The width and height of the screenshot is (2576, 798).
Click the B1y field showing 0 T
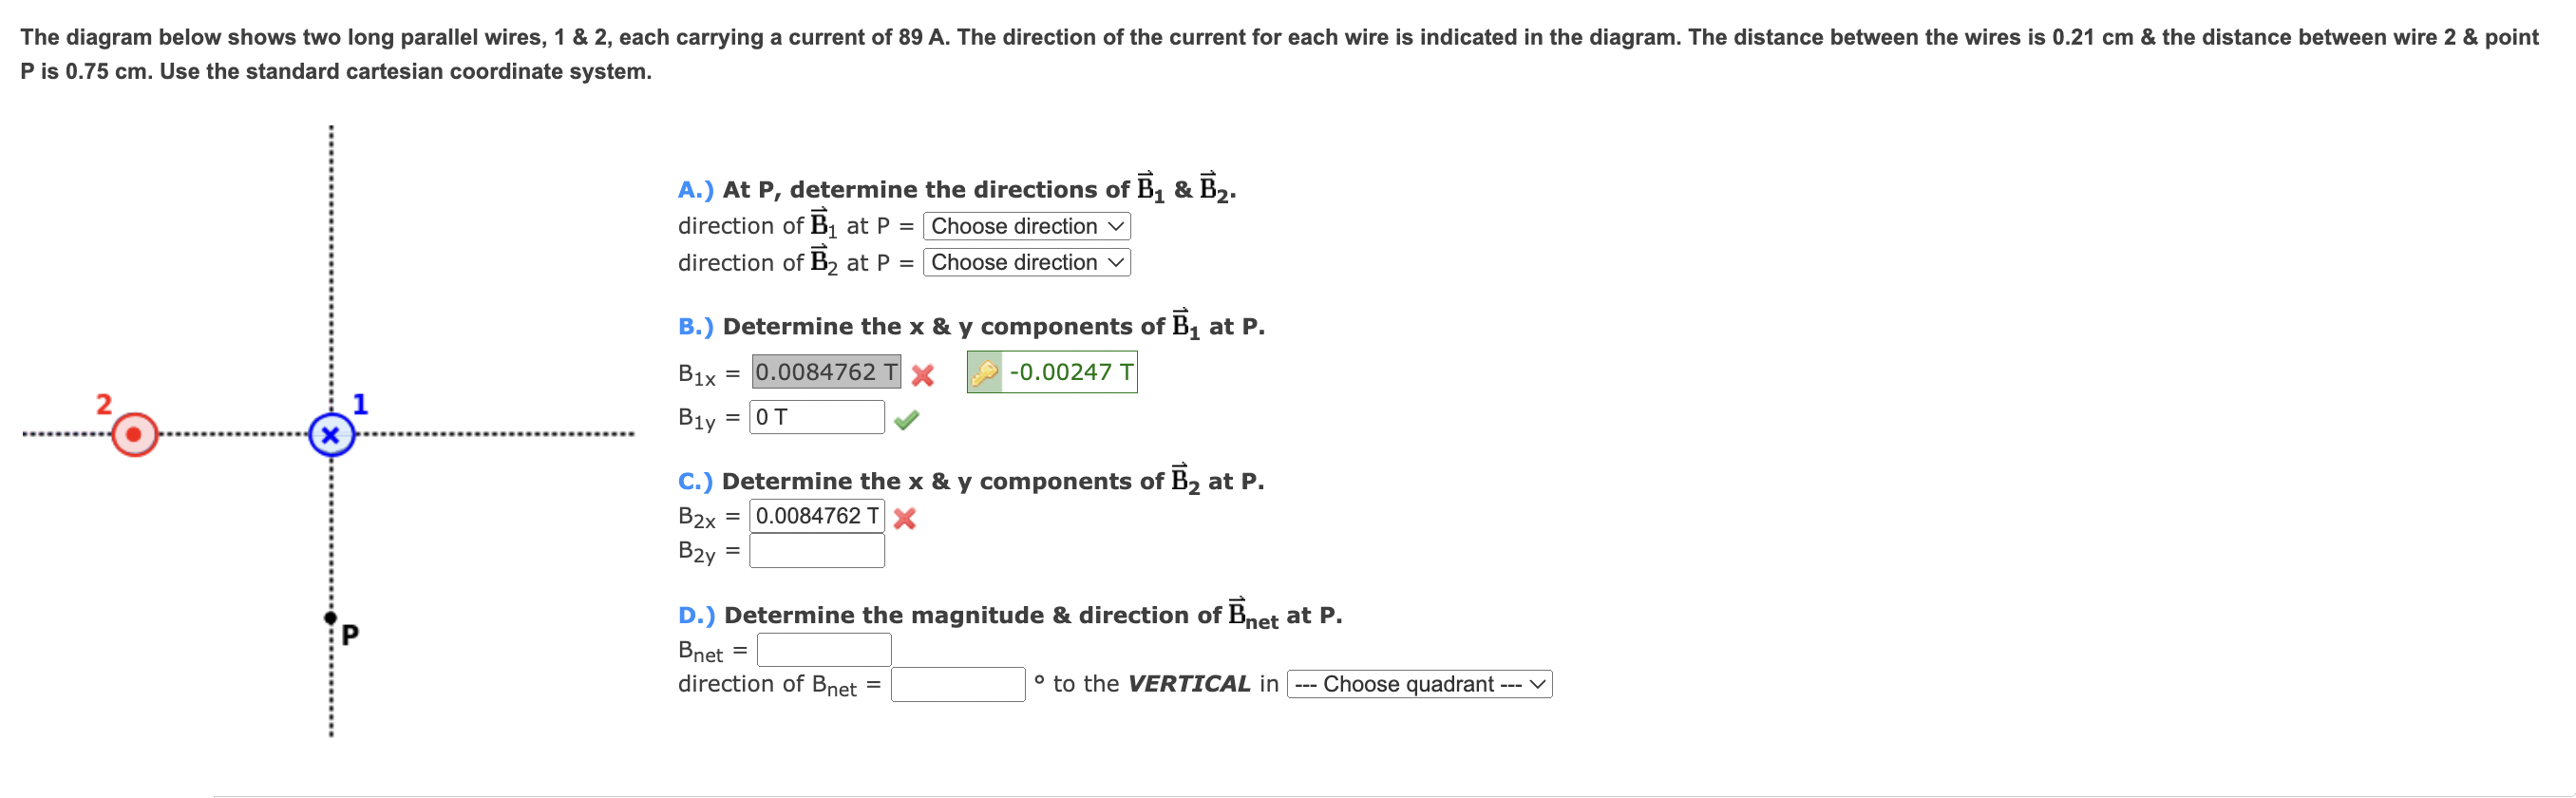click(x=816, y=417)
